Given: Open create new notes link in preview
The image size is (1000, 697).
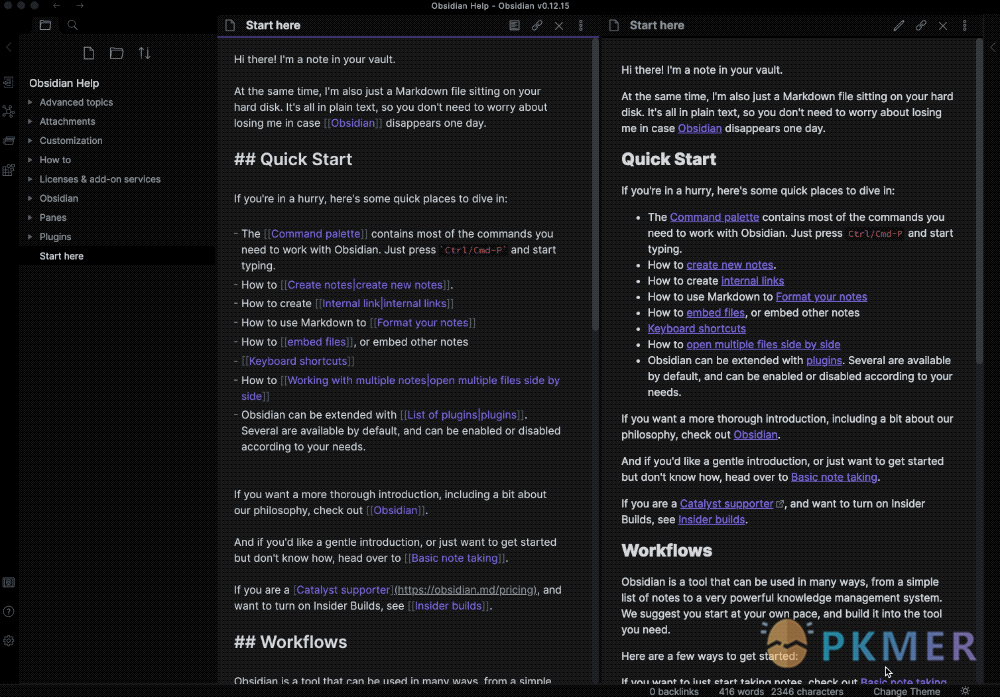Looking at the screenshot, I should pyautogui.click(x=730, y=265).
